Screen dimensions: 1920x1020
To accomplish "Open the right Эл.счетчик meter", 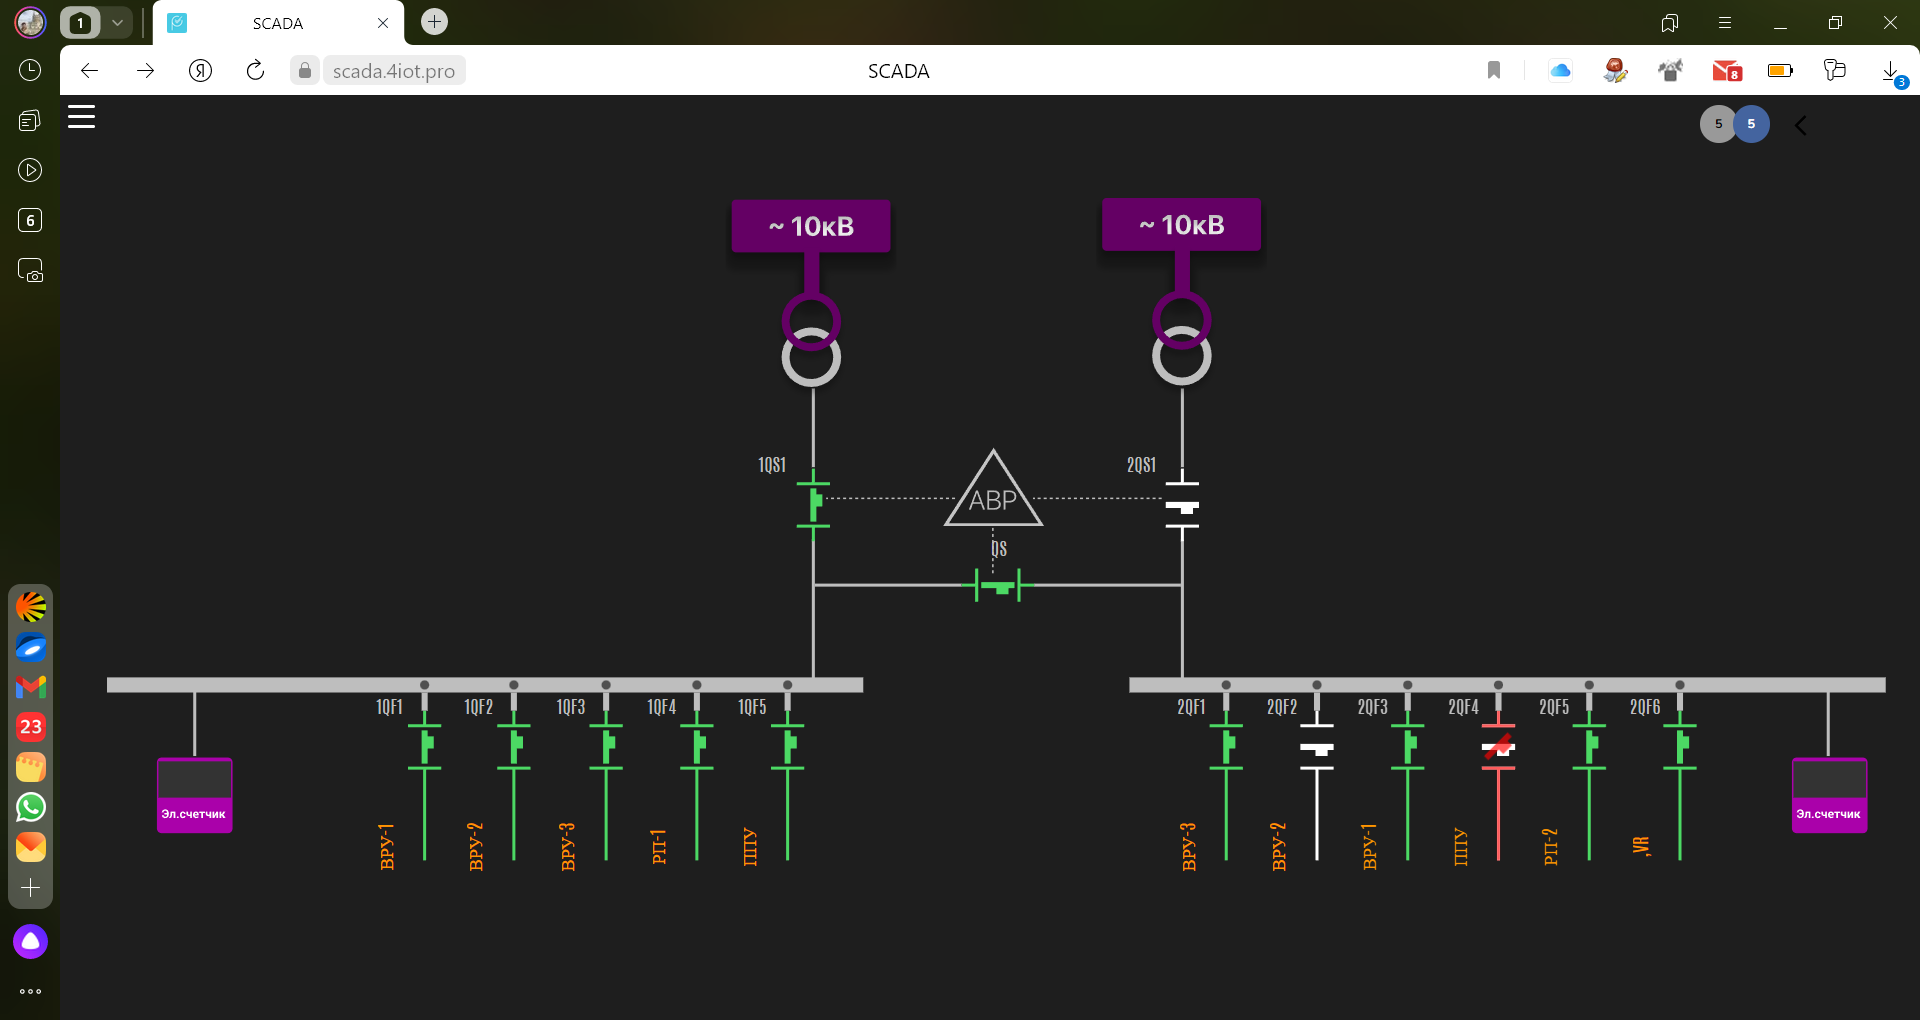I will point(1829,795).
